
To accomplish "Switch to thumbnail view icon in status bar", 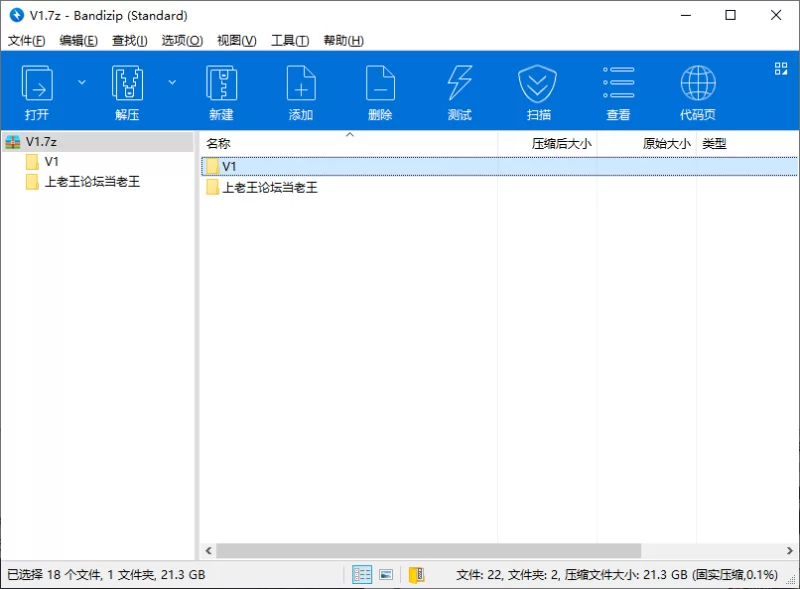I will coord(386,575).
